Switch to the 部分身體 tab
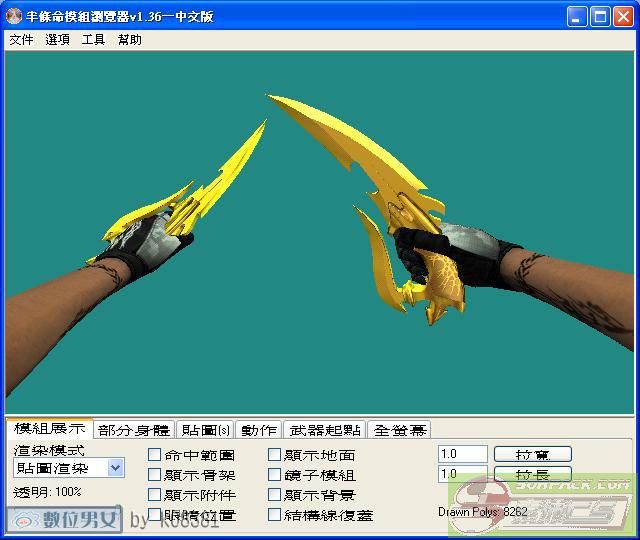The height and width of the screenshot is (540, 640). [134, 430]
